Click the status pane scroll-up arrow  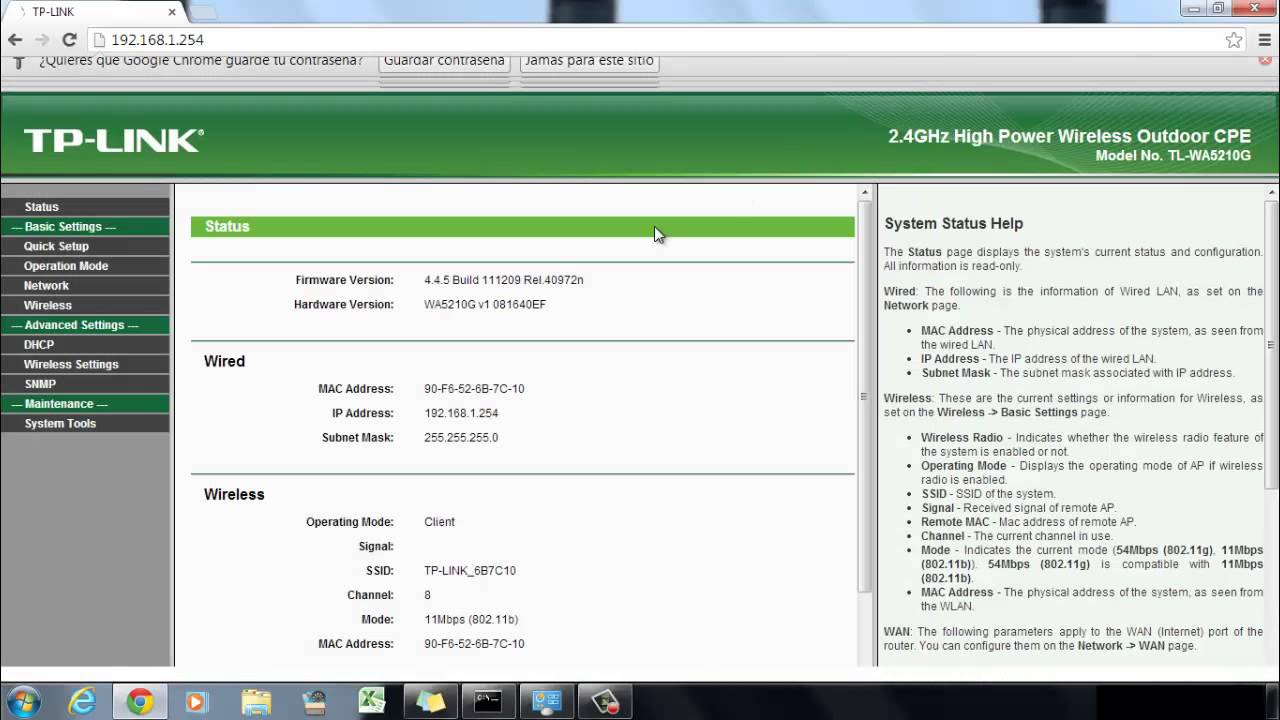click(864, 192)
